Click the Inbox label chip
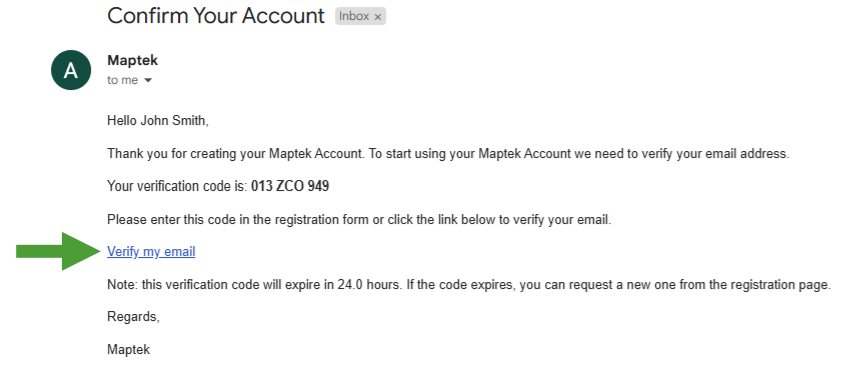 coord(360,16)
